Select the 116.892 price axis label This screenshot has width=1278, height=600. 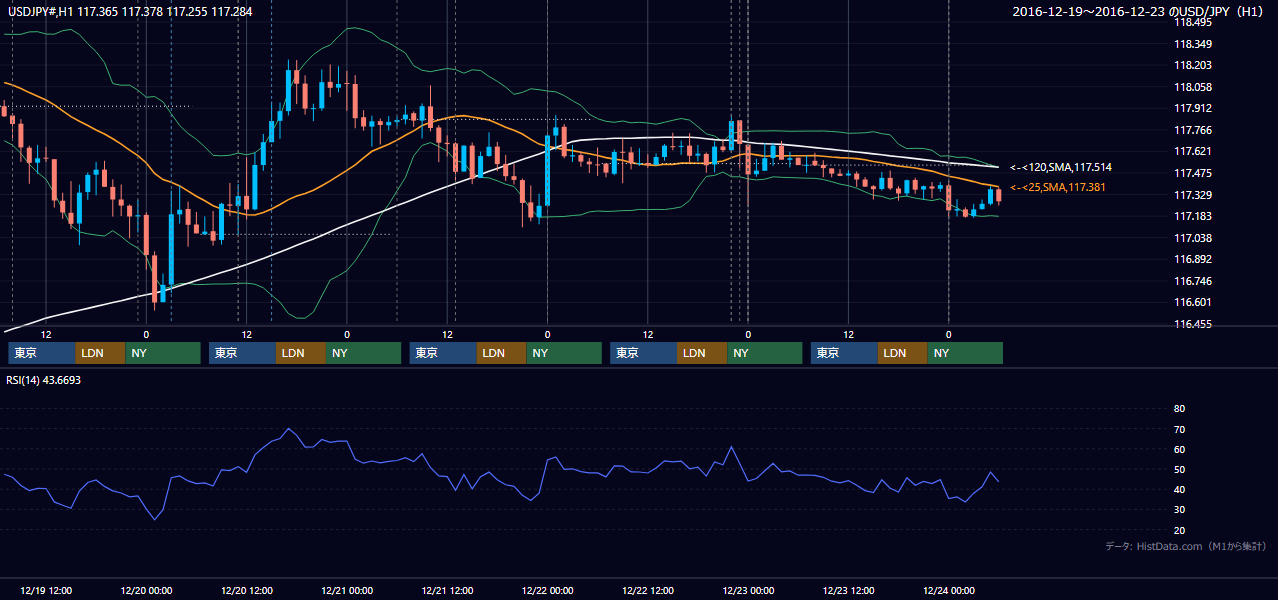tap(1193, 259)
